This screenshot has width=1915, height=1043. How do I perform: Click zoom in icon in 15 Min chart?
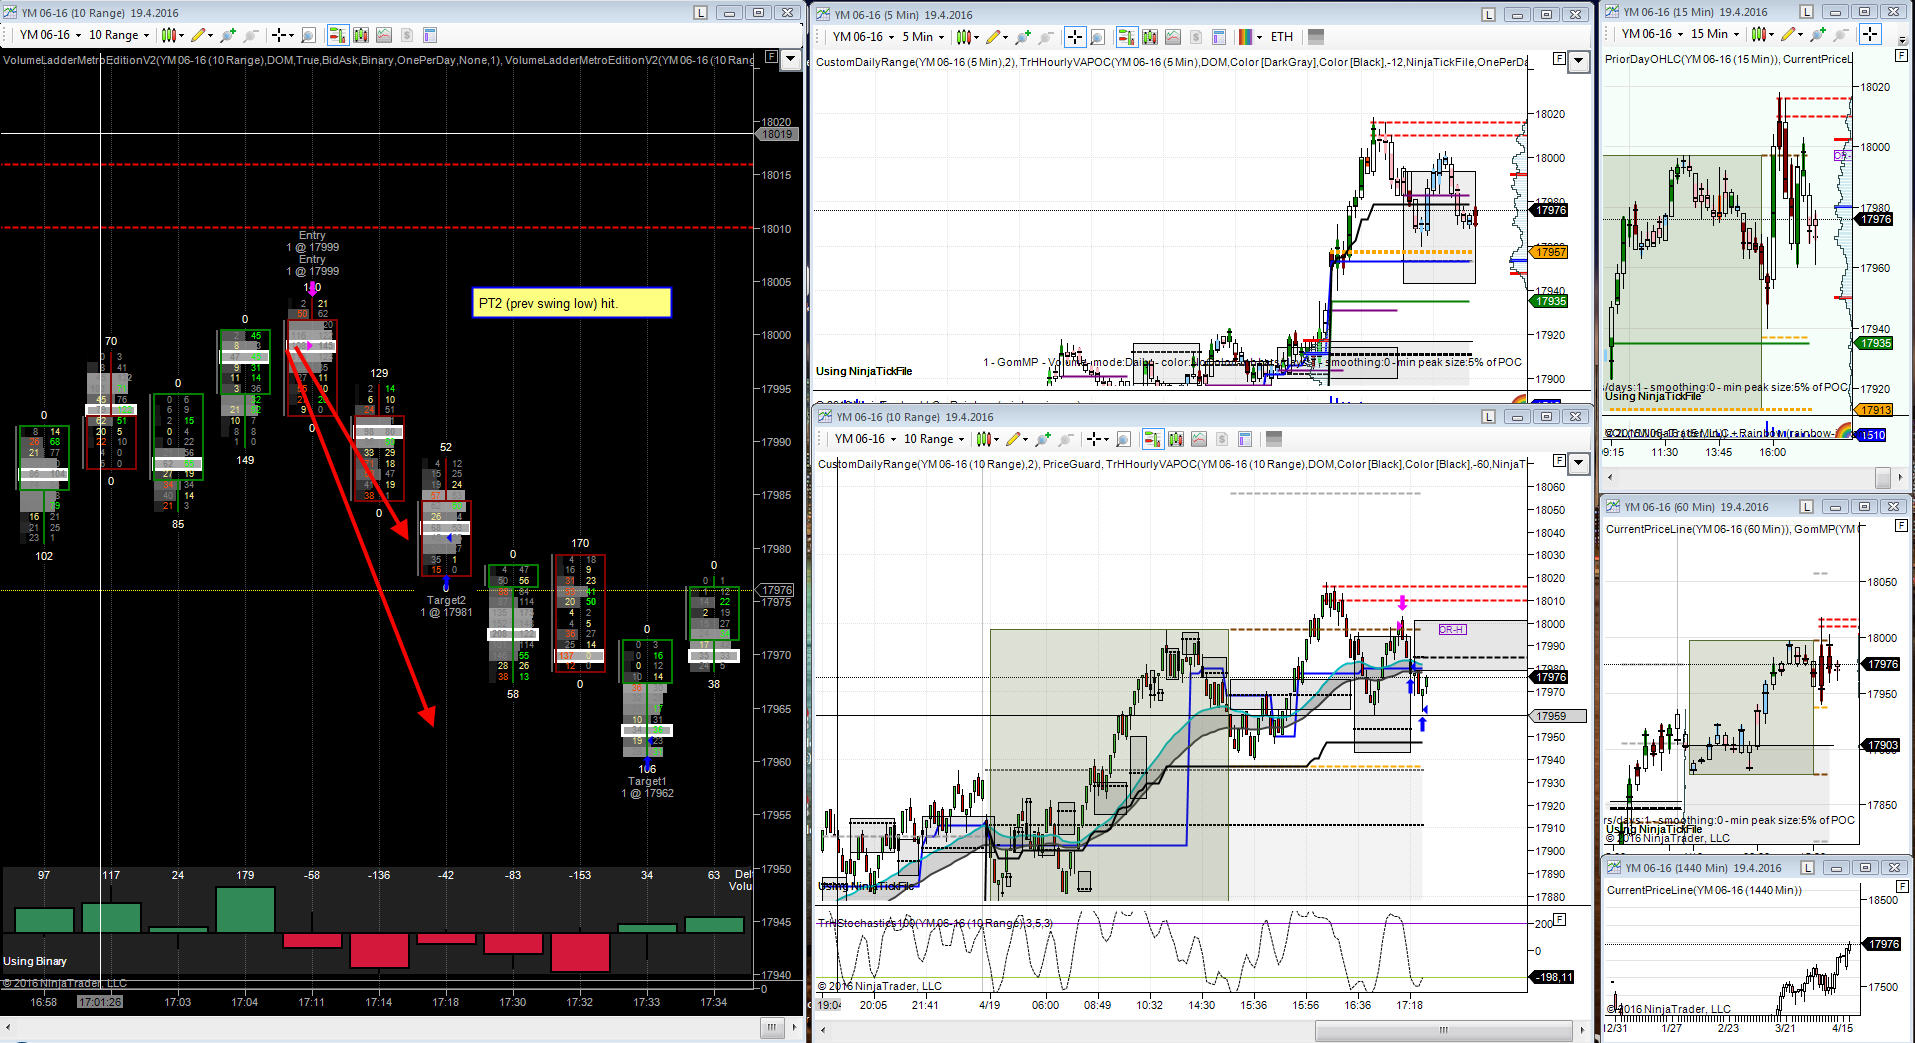(1816, 34)
